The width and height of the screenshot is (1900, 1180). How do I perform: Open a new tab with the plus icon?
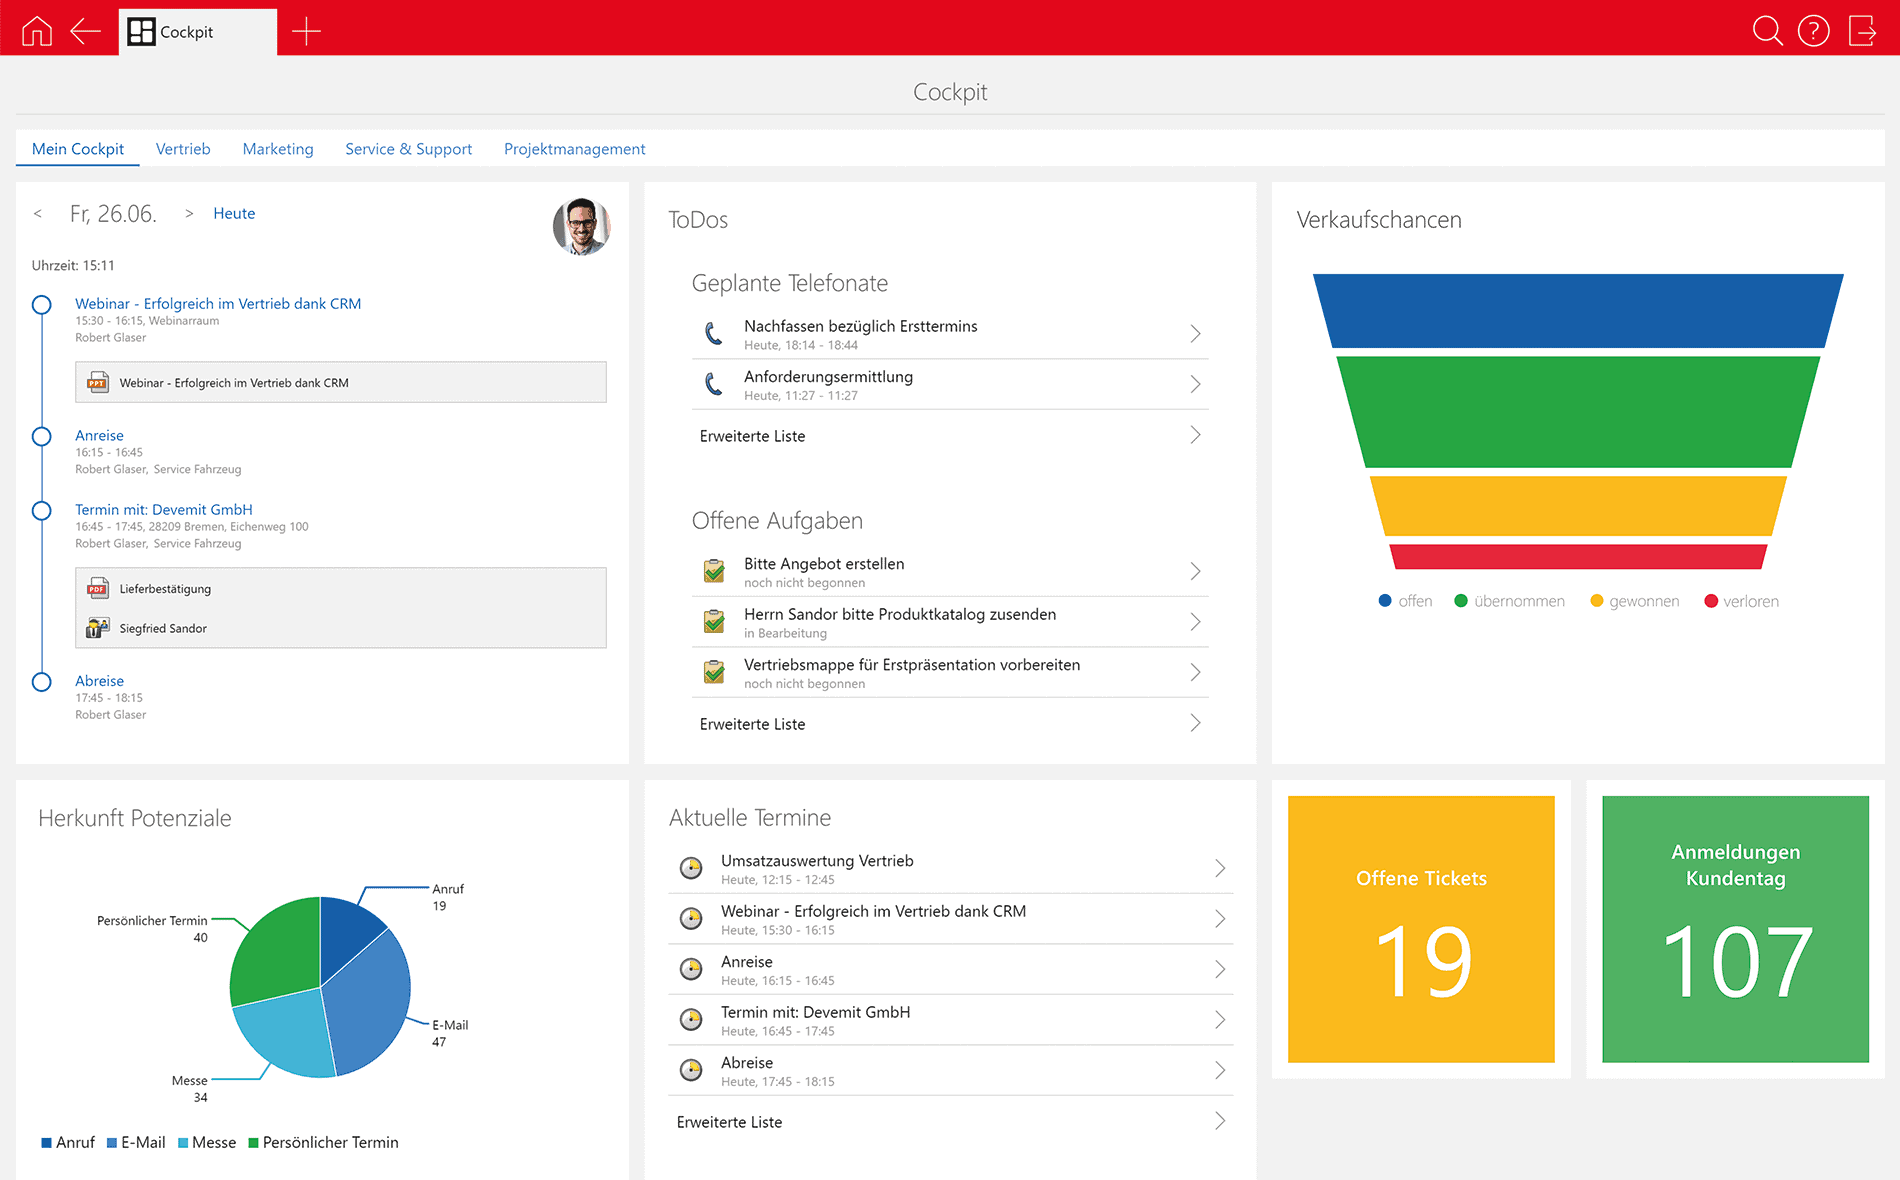click(x=306, y=31)
